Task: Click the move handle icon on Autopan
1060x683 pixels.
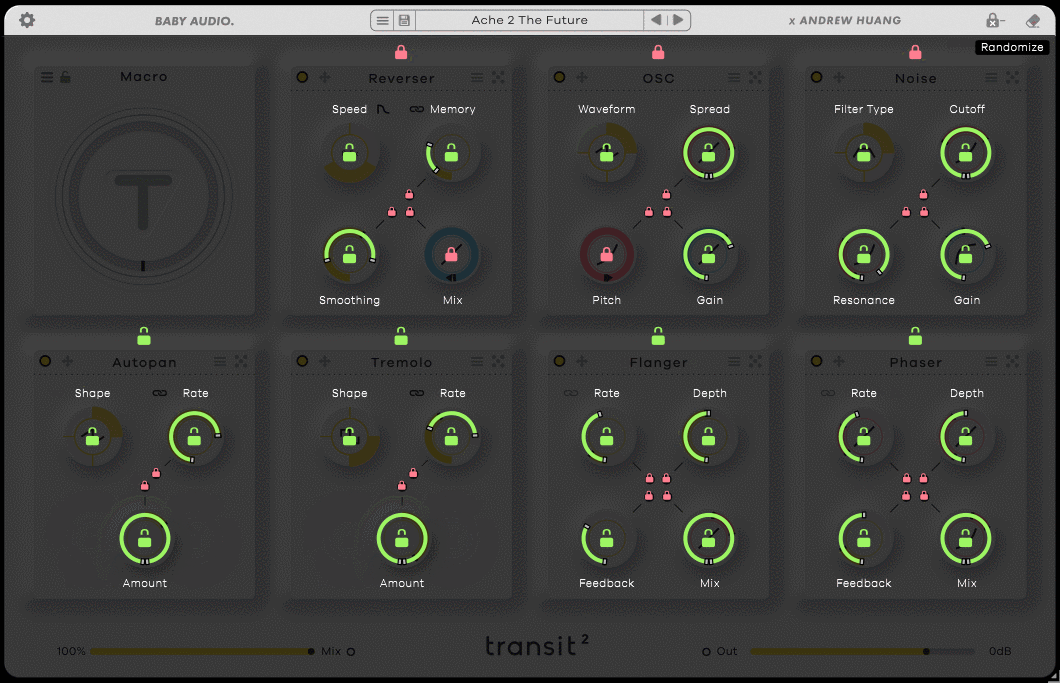Action: click(x=68, y=361)
